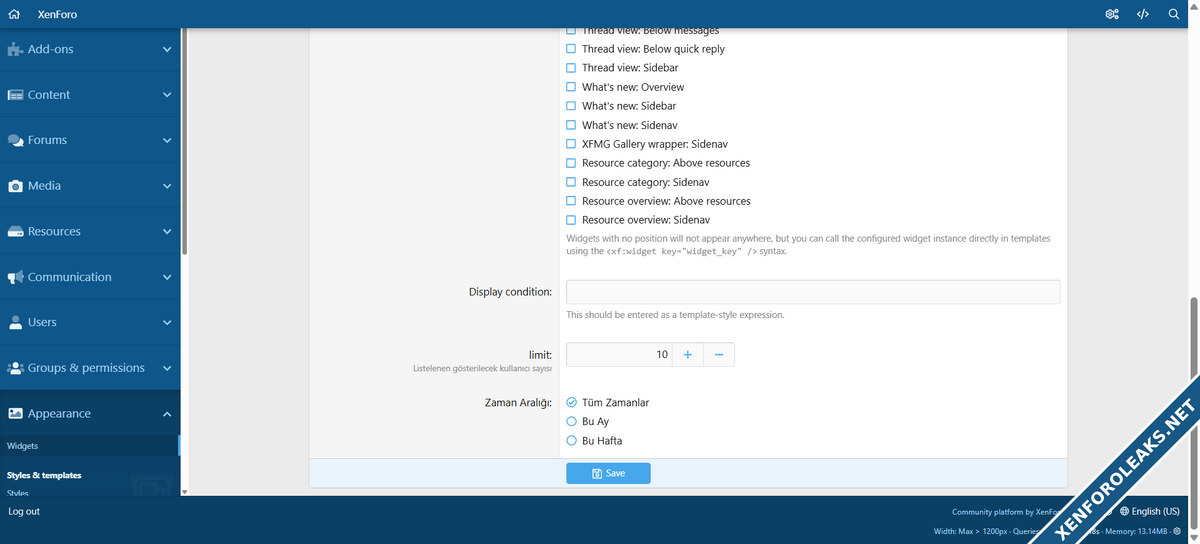Open the options gears icon in header
1200x544 pixels.
[x=1112, y=15]
